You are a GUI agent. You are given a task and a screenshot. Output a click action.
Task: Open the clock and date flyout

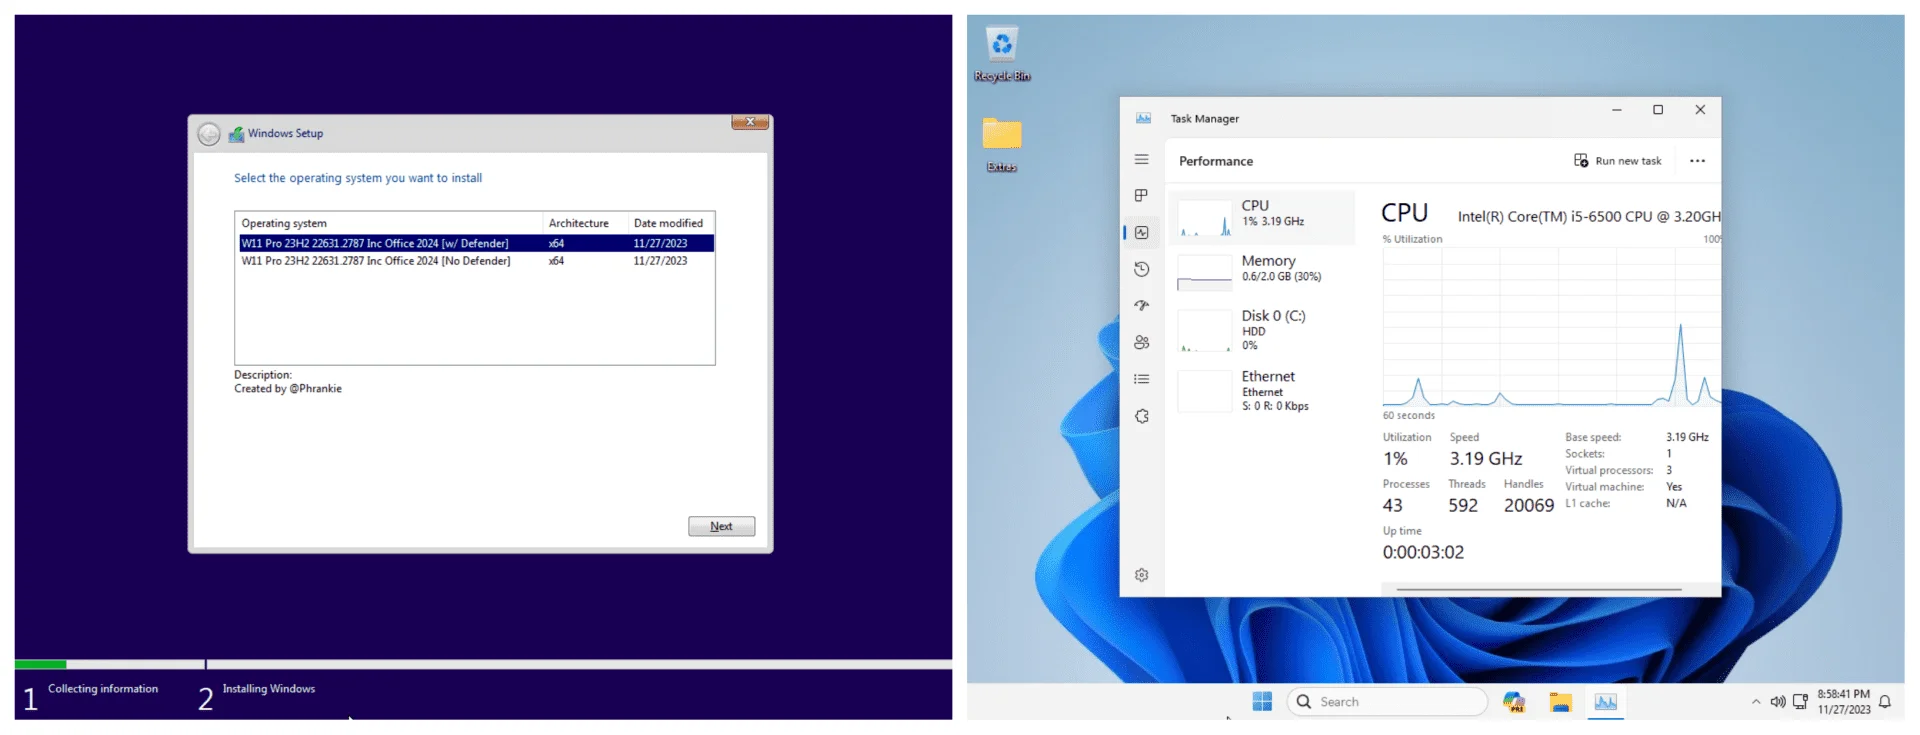(1844, 702)
